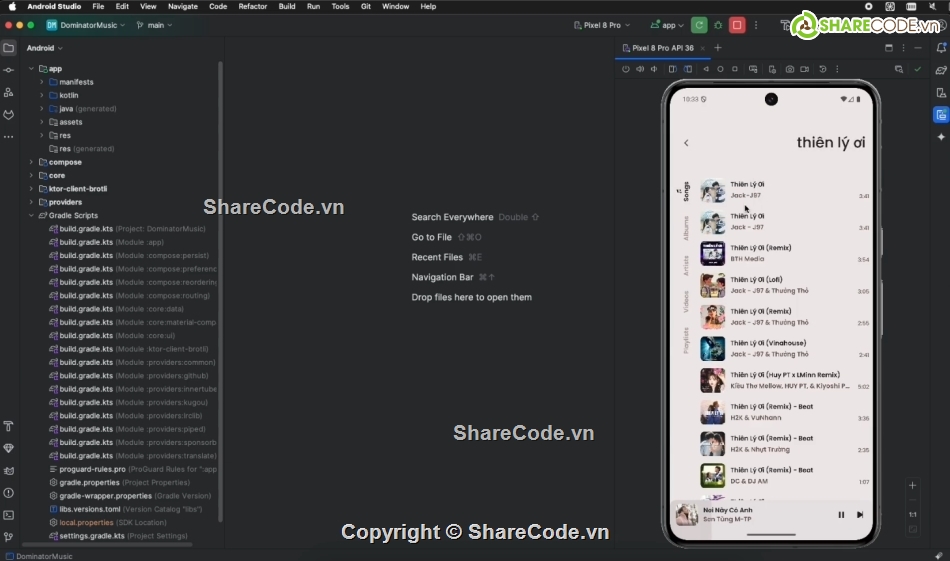Viewport: 950px width, 561px height.
Task: Open the Project tool window folder icon
Action: click(x=8, y=48)
